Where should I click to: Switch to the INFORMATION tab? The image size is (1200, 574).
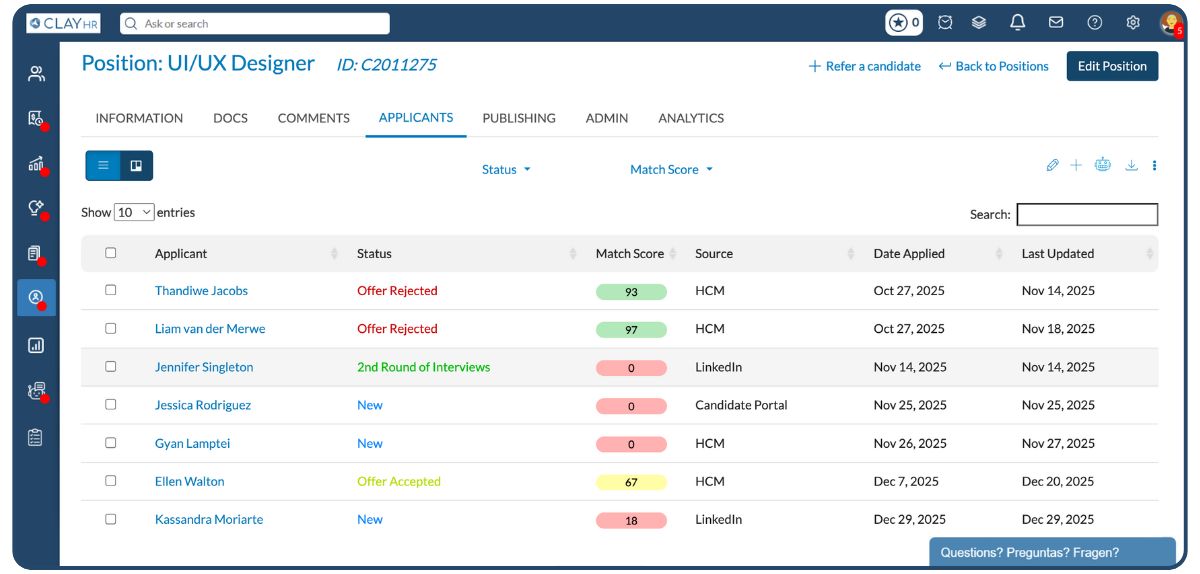click(x=139, y=118)
